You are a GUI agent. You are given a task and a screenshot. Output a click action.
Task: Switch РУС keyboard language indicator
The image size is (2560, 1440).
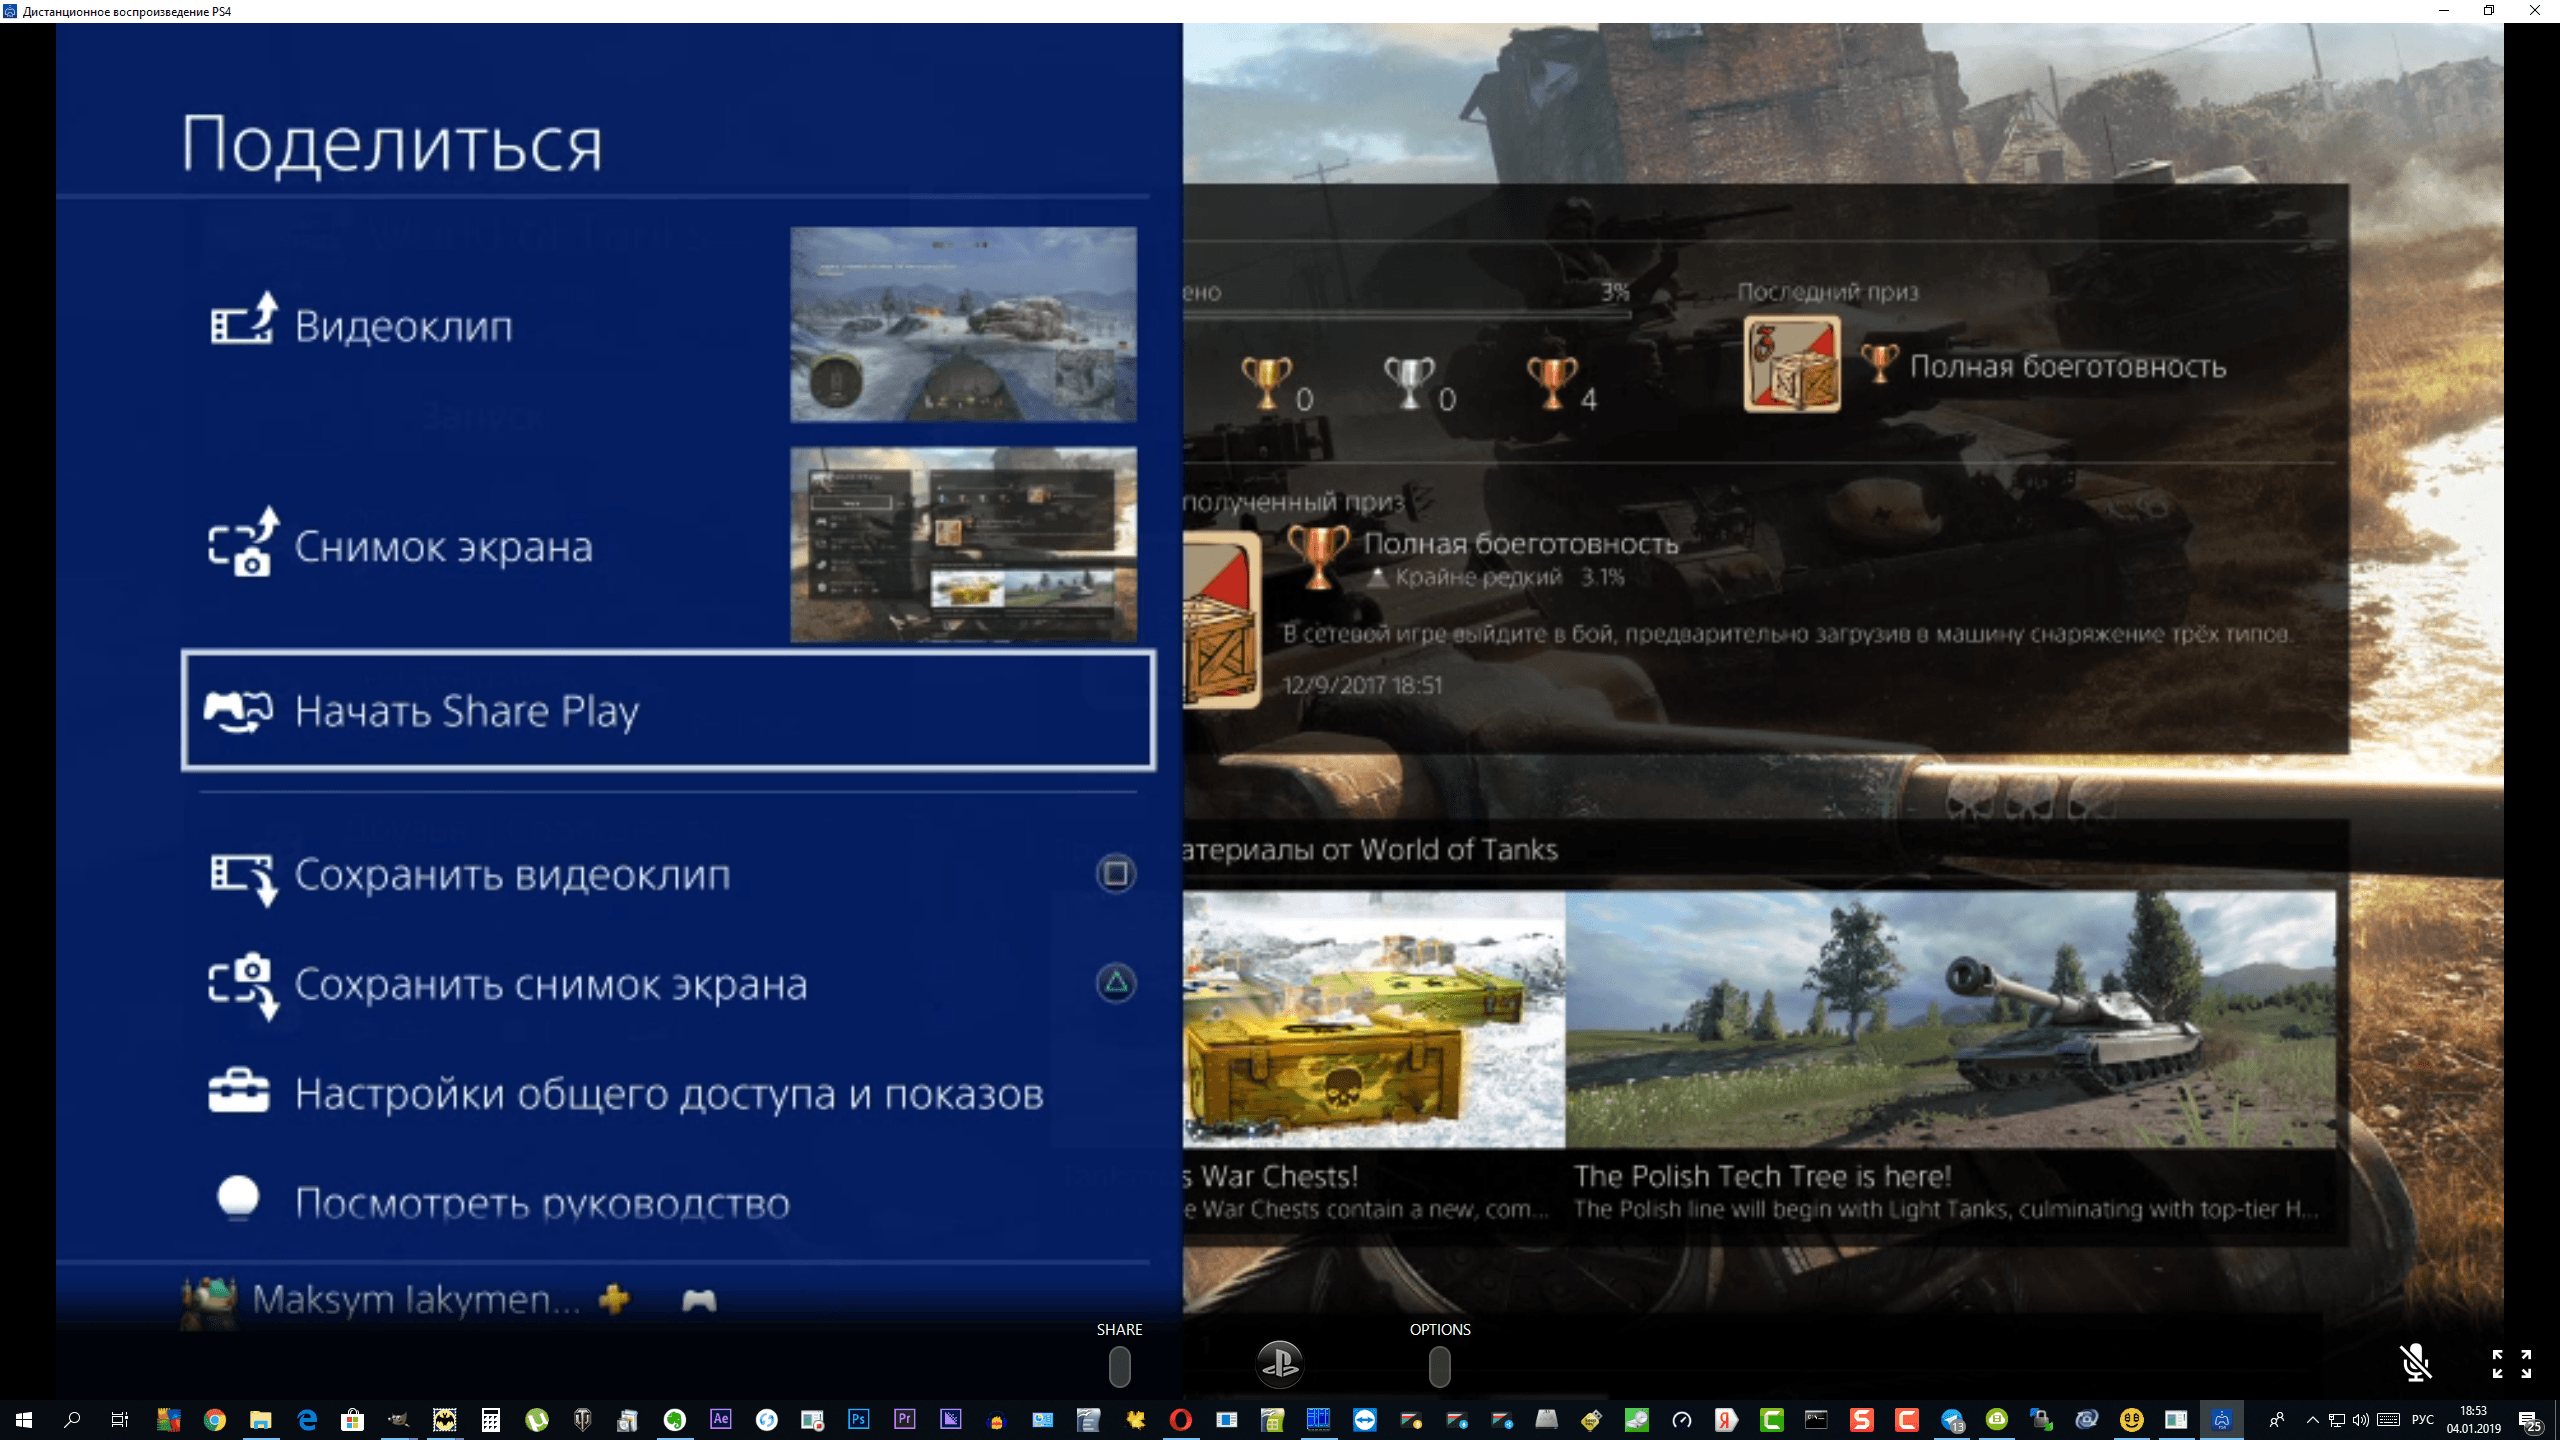tap(2423, 1420)
